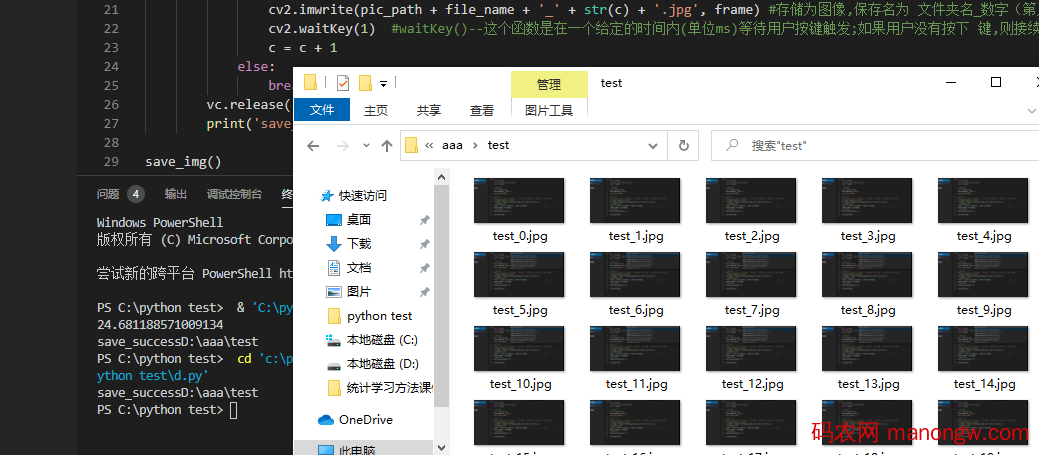Image resolution: width=1039 pixels, height=455 pixels.
Task: Switch to the 图片工具 ribbon tab
Action: [x=549, y=110]
